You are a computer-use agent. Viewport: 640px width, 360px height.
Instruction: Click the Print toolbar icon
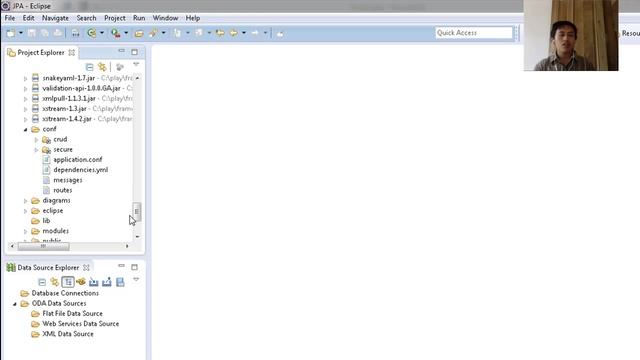pos(58,33)
